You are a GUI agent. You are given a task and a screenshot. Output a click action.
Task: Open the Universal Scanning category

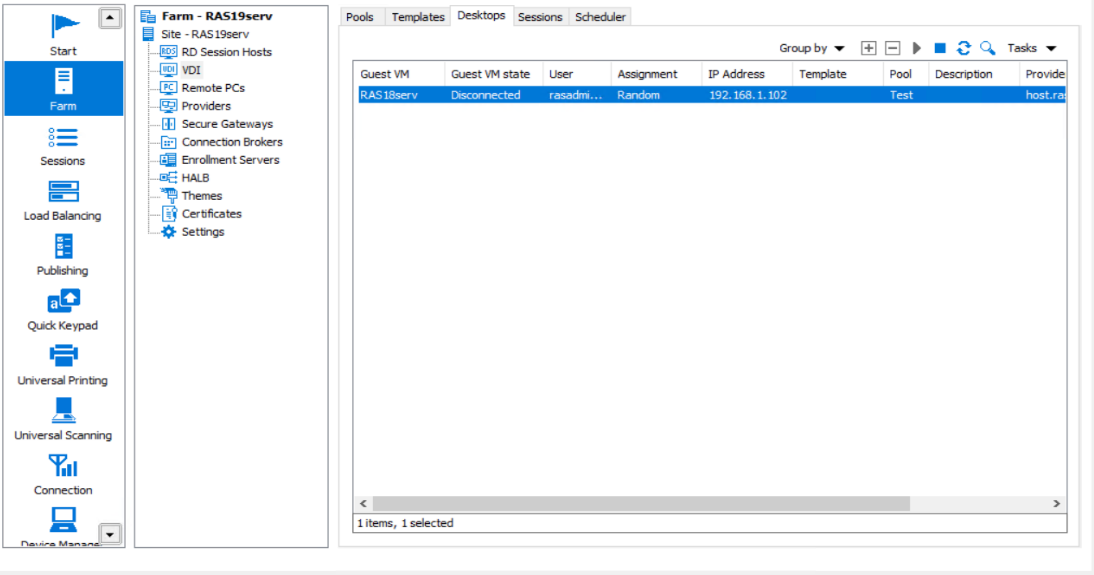(63, 420)
